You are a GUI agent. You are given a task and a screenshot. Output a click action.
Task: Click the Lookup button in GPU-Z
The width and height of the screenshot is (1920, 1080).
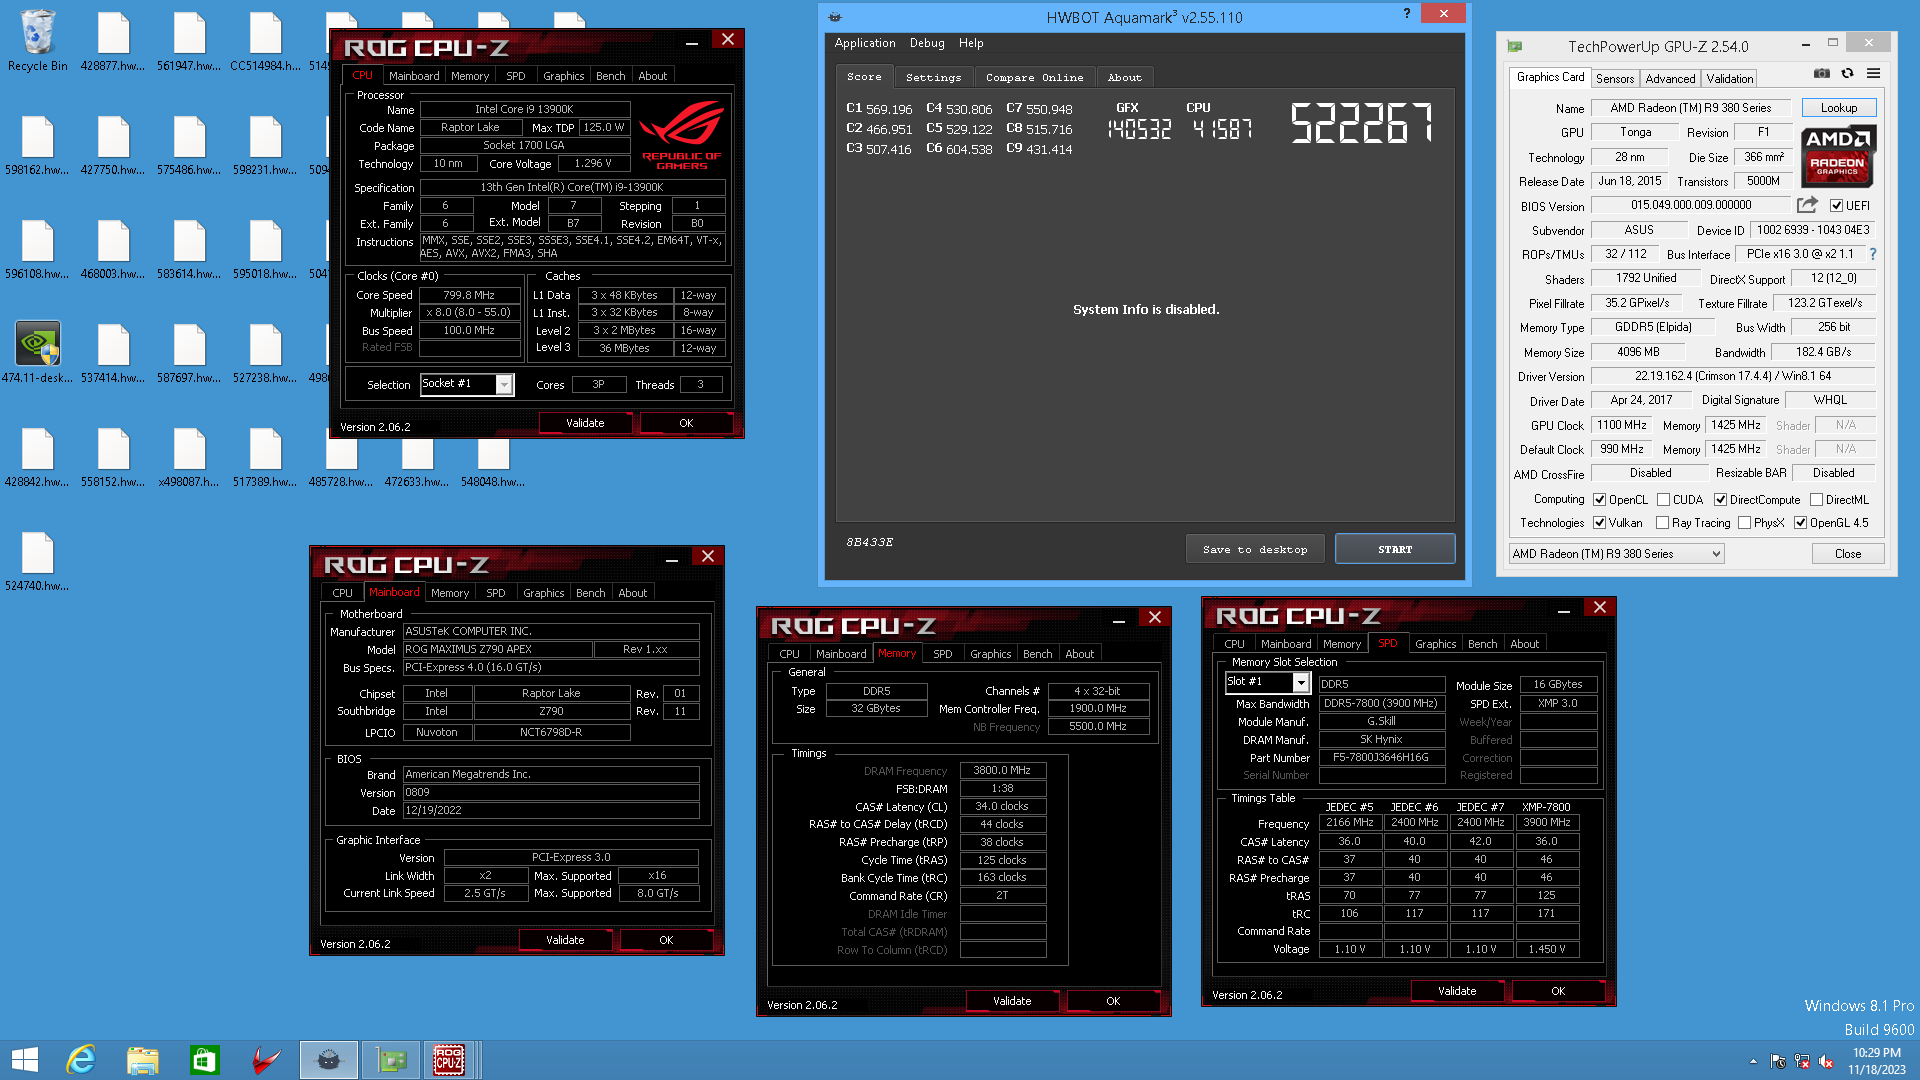(x=1838, y=108)
